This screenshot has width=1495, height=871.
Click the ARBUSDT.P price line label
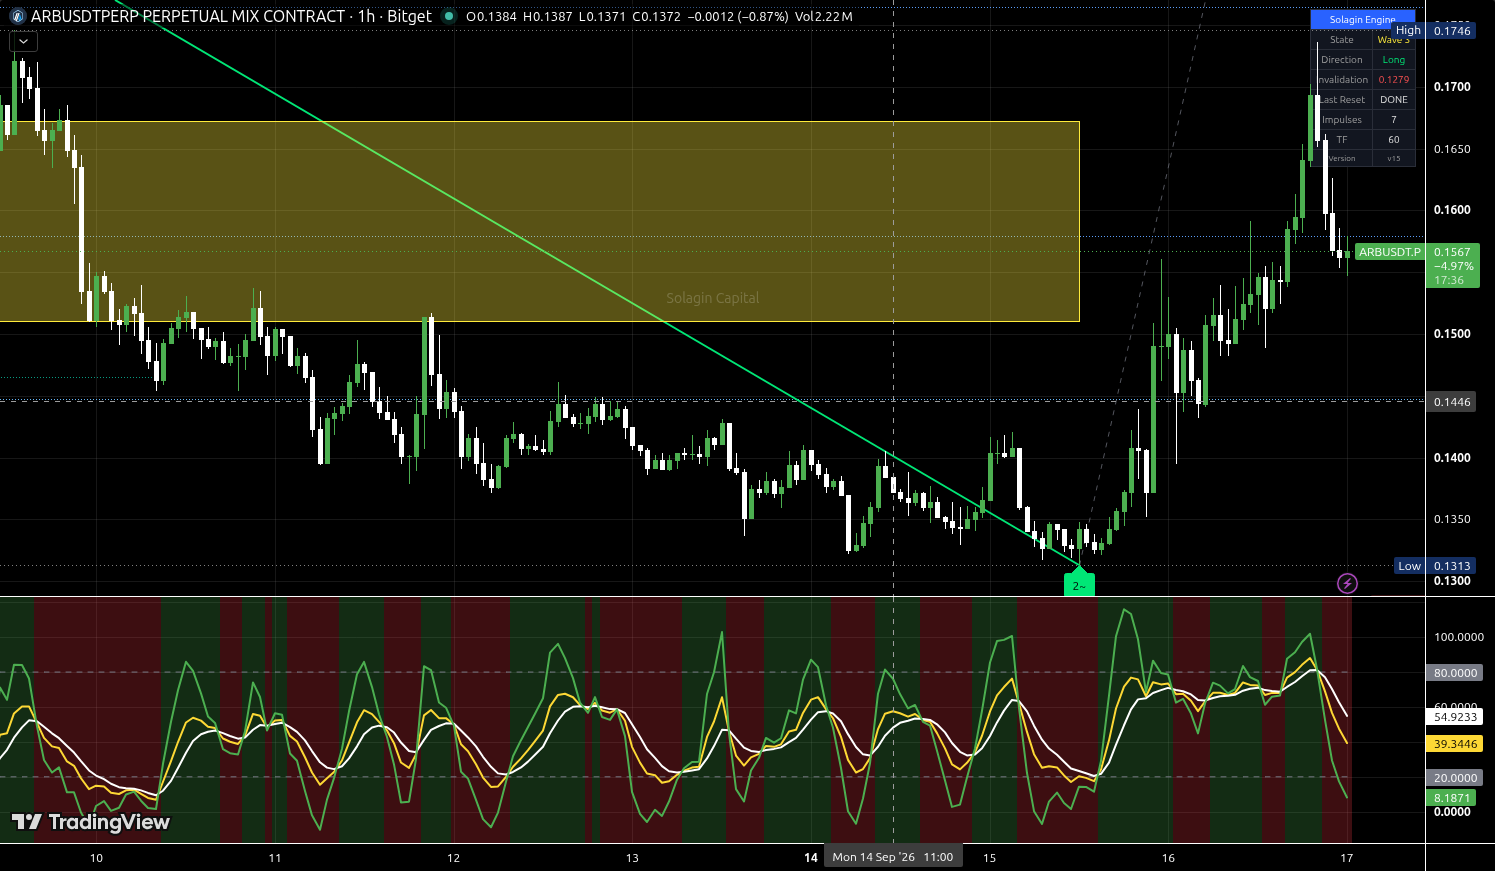coord(1389,252)
